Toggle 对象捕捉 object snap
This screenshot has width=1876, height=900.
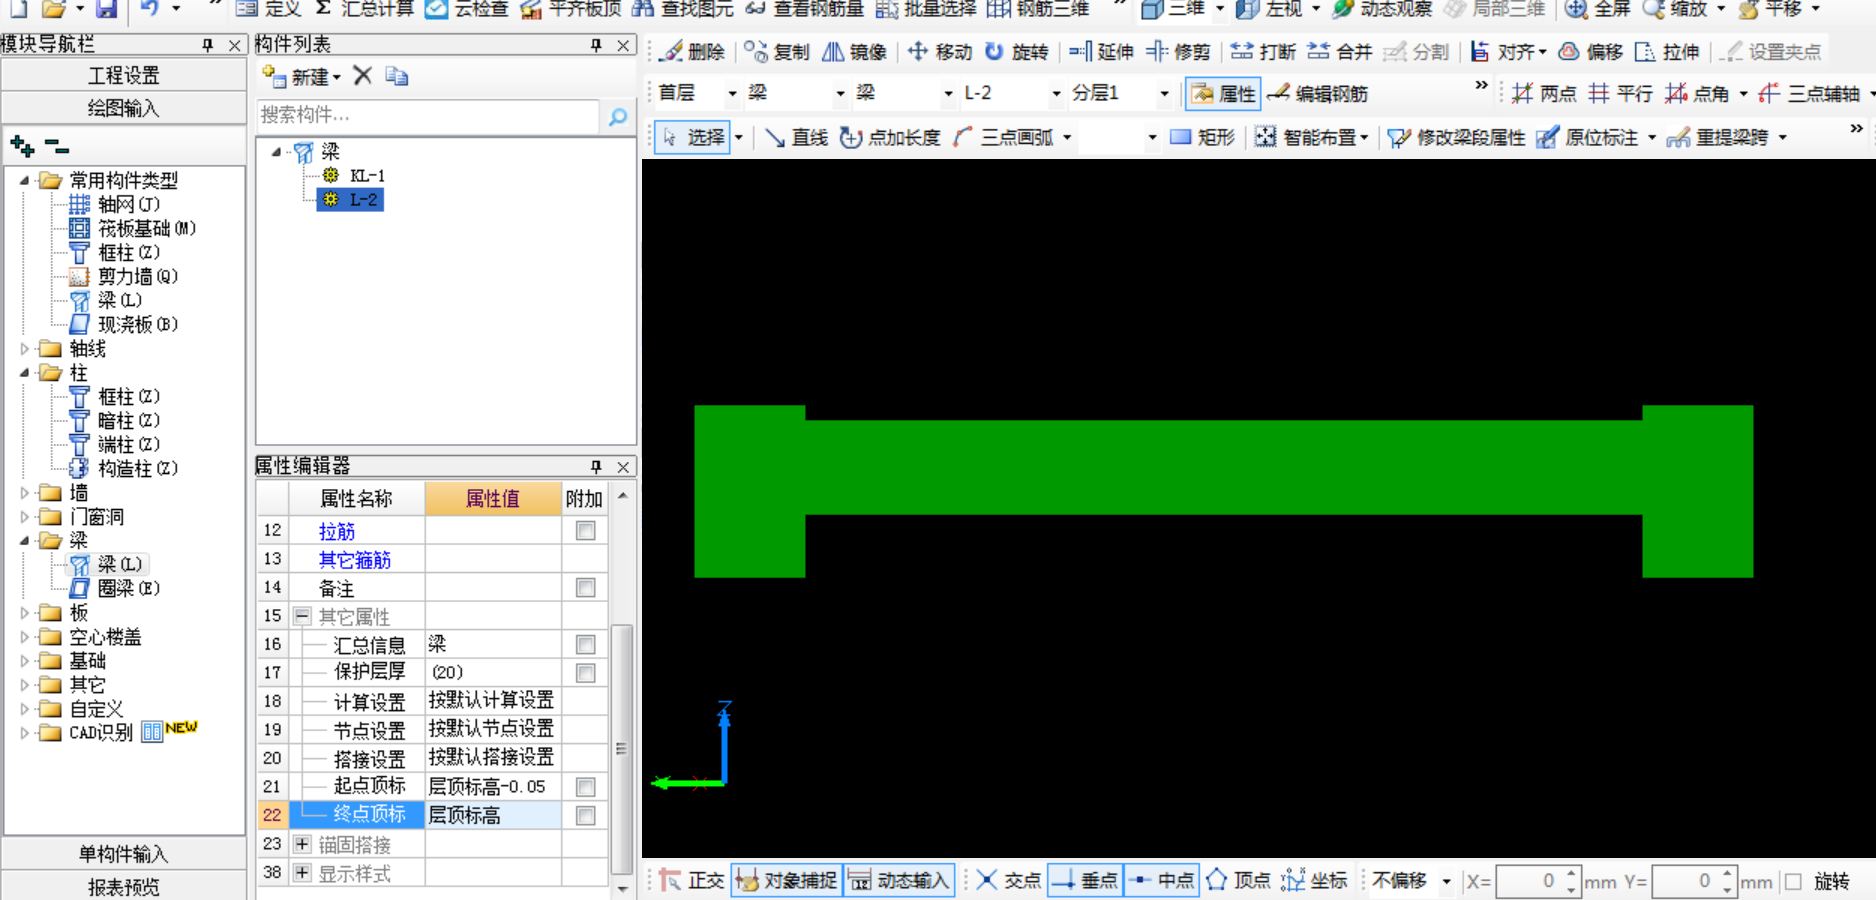(786, 881)
